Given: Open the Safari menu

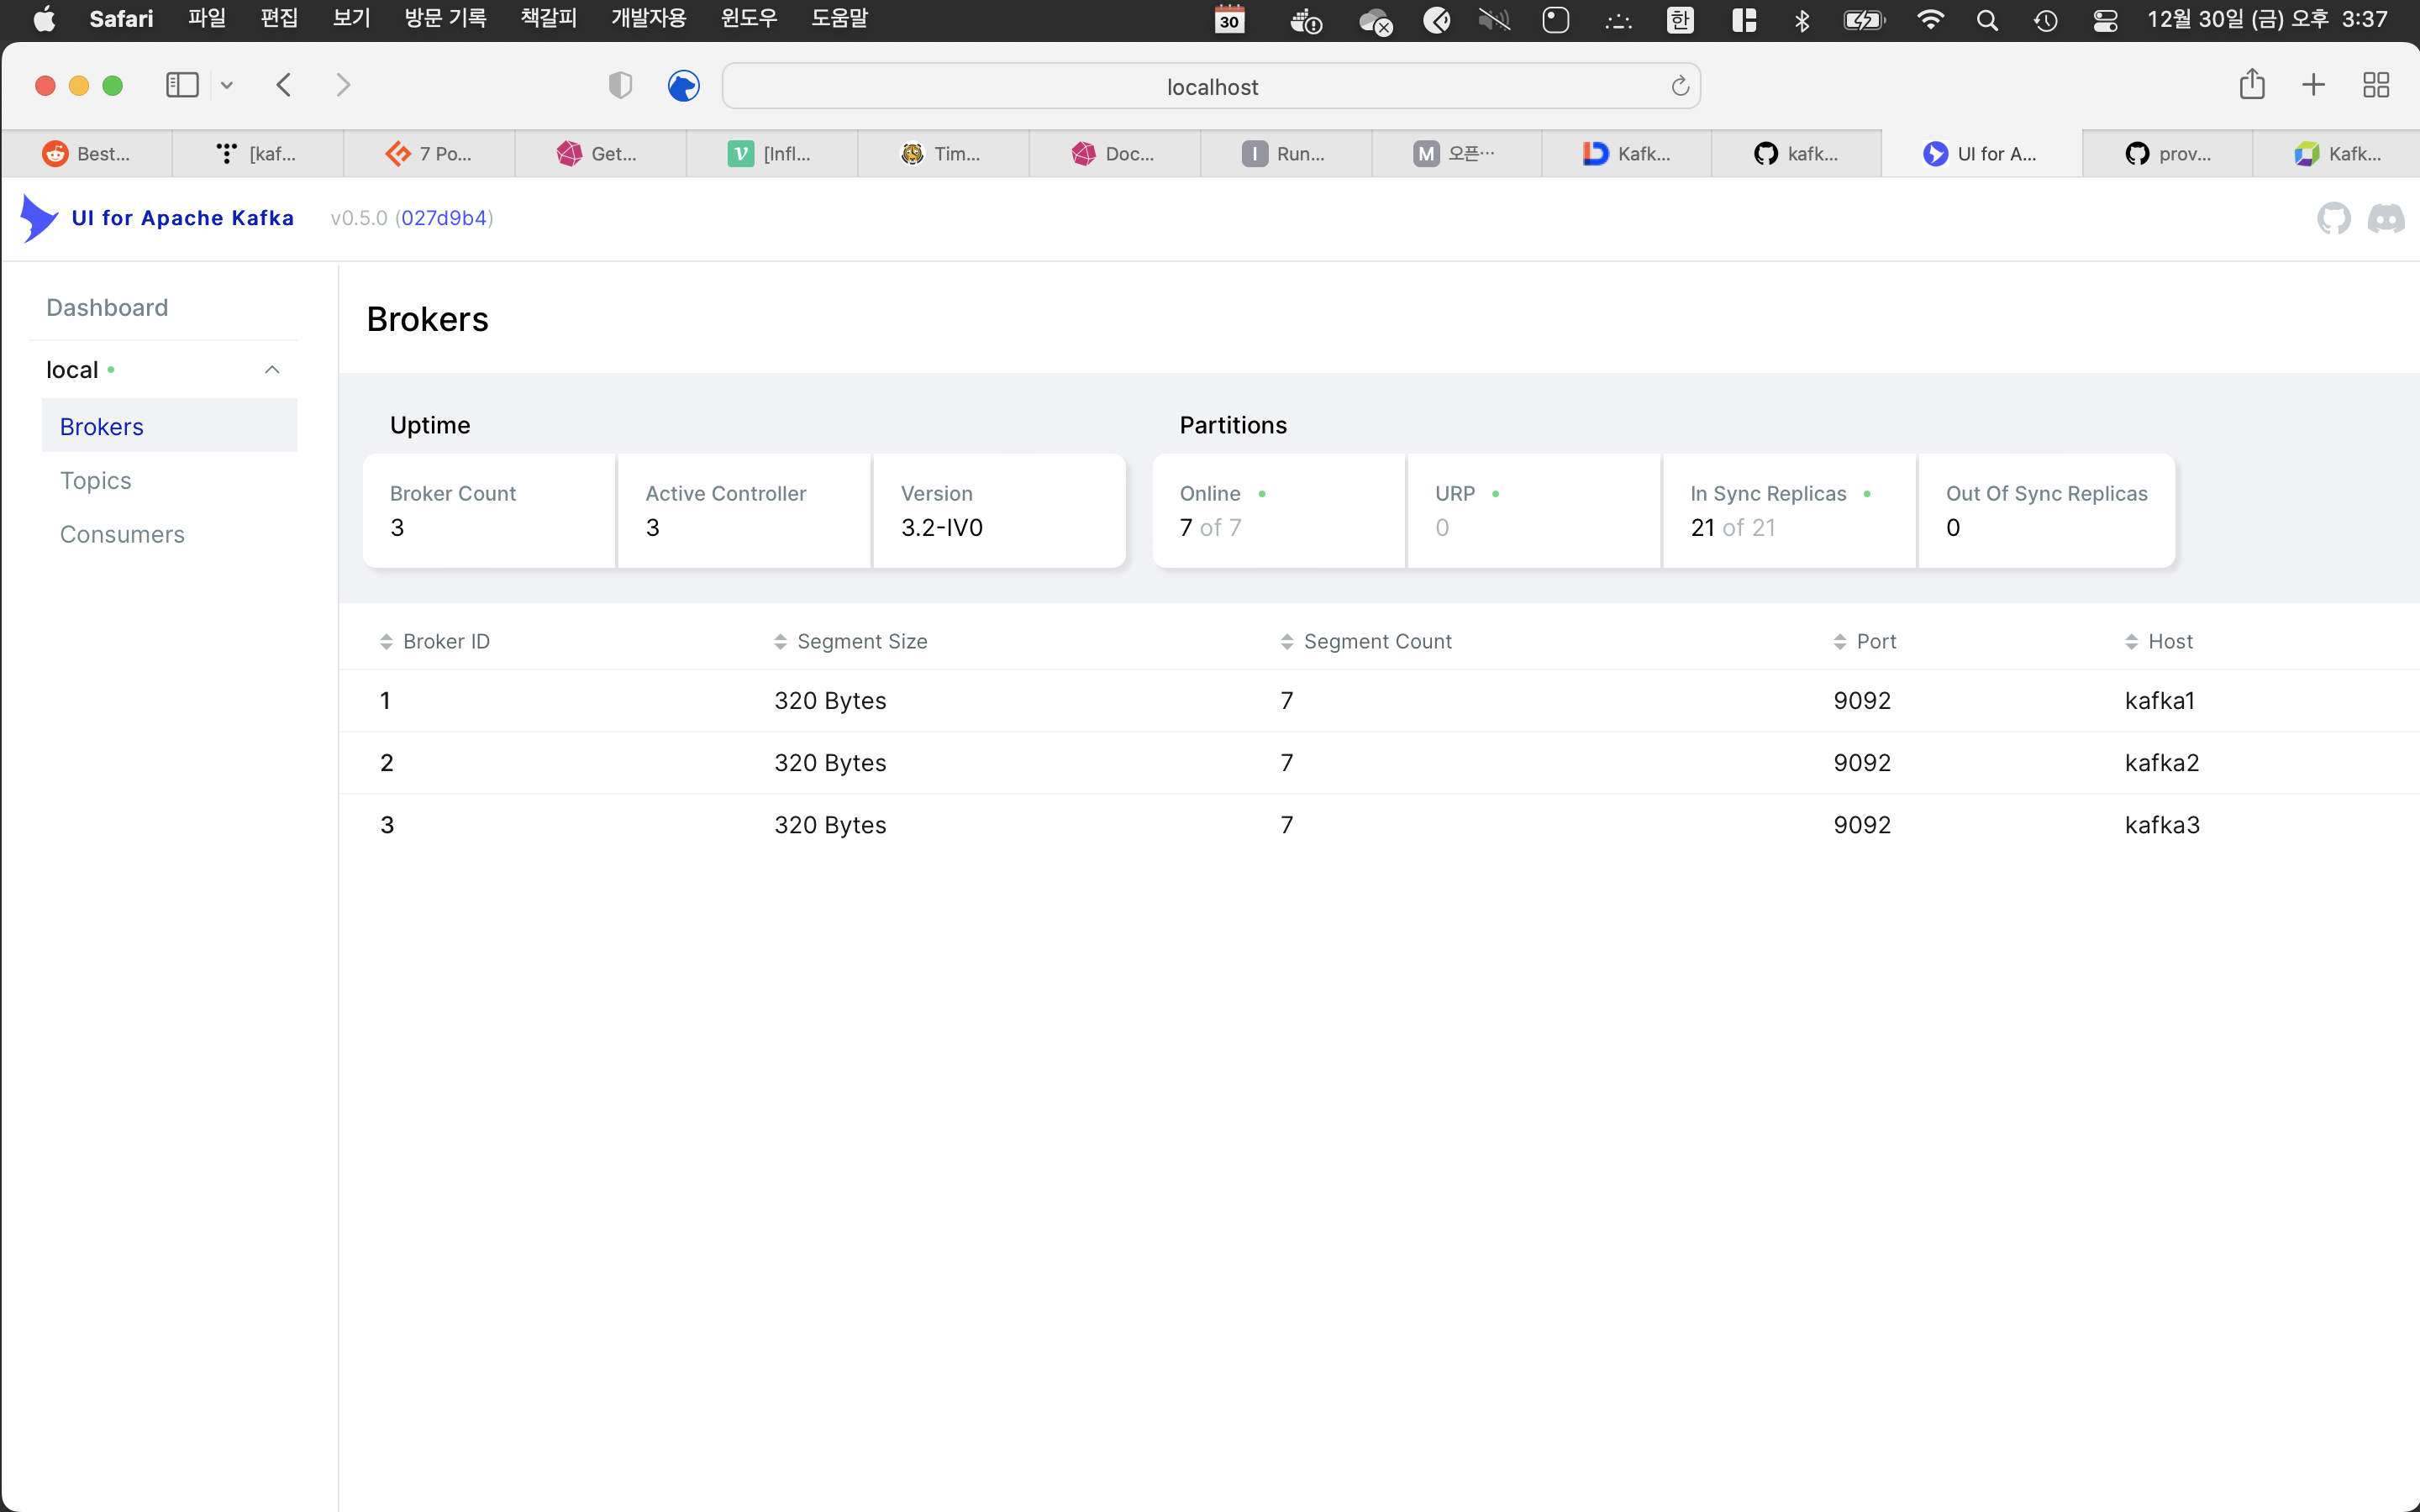Looking at the screenshot, I should (x=121, y=19).
